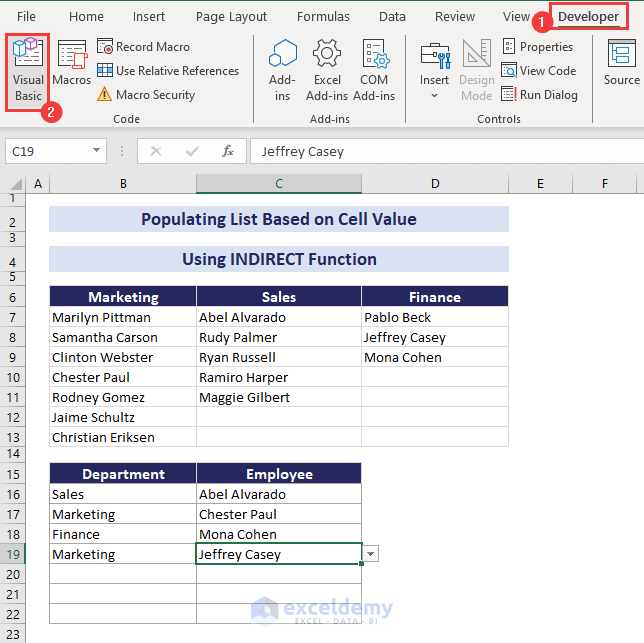Select the Employee header cell

[279, 473]
